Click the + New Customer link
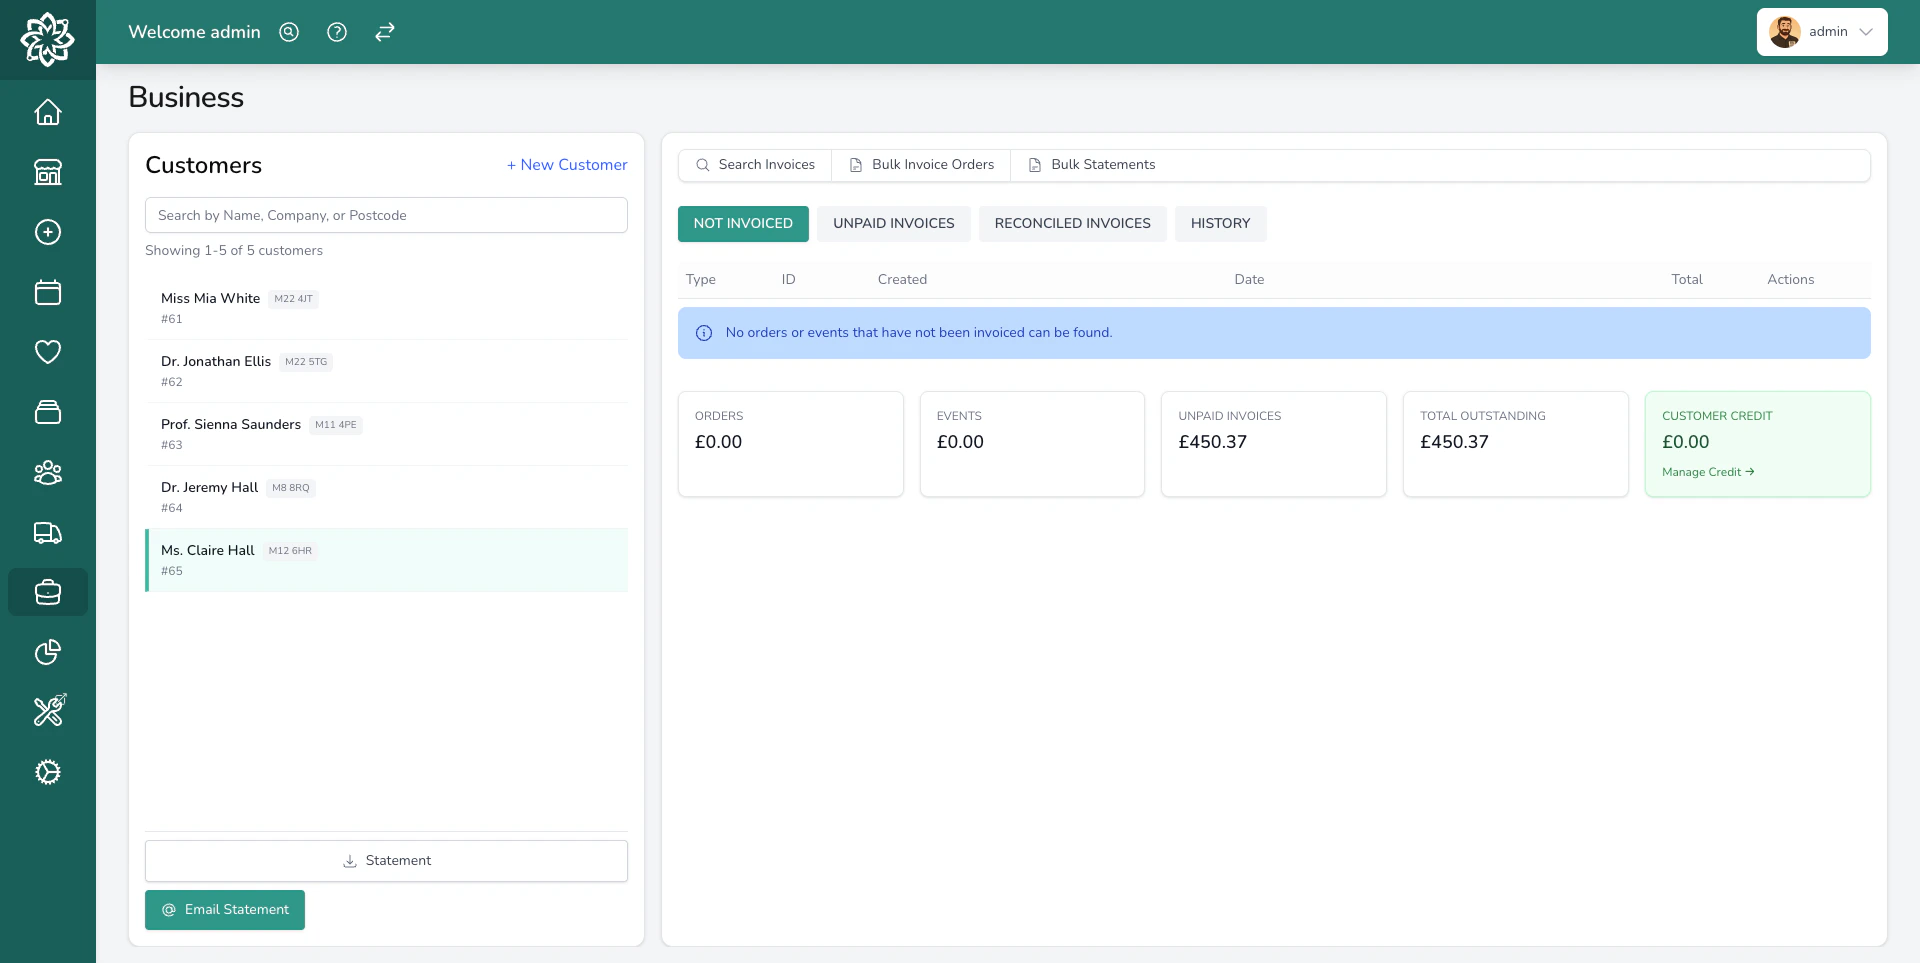The image size is (1920, 963). click(566, 164)
